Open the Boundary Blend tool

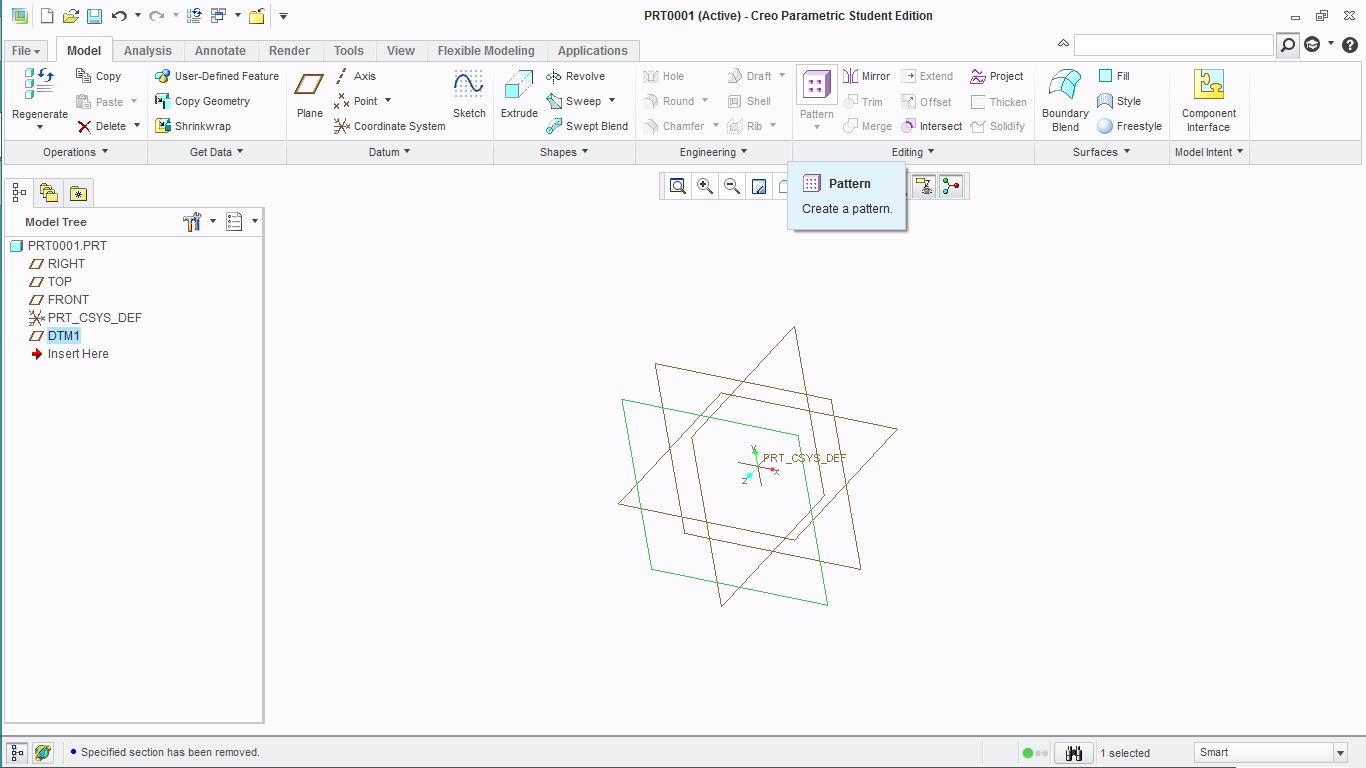(1065, 99)
